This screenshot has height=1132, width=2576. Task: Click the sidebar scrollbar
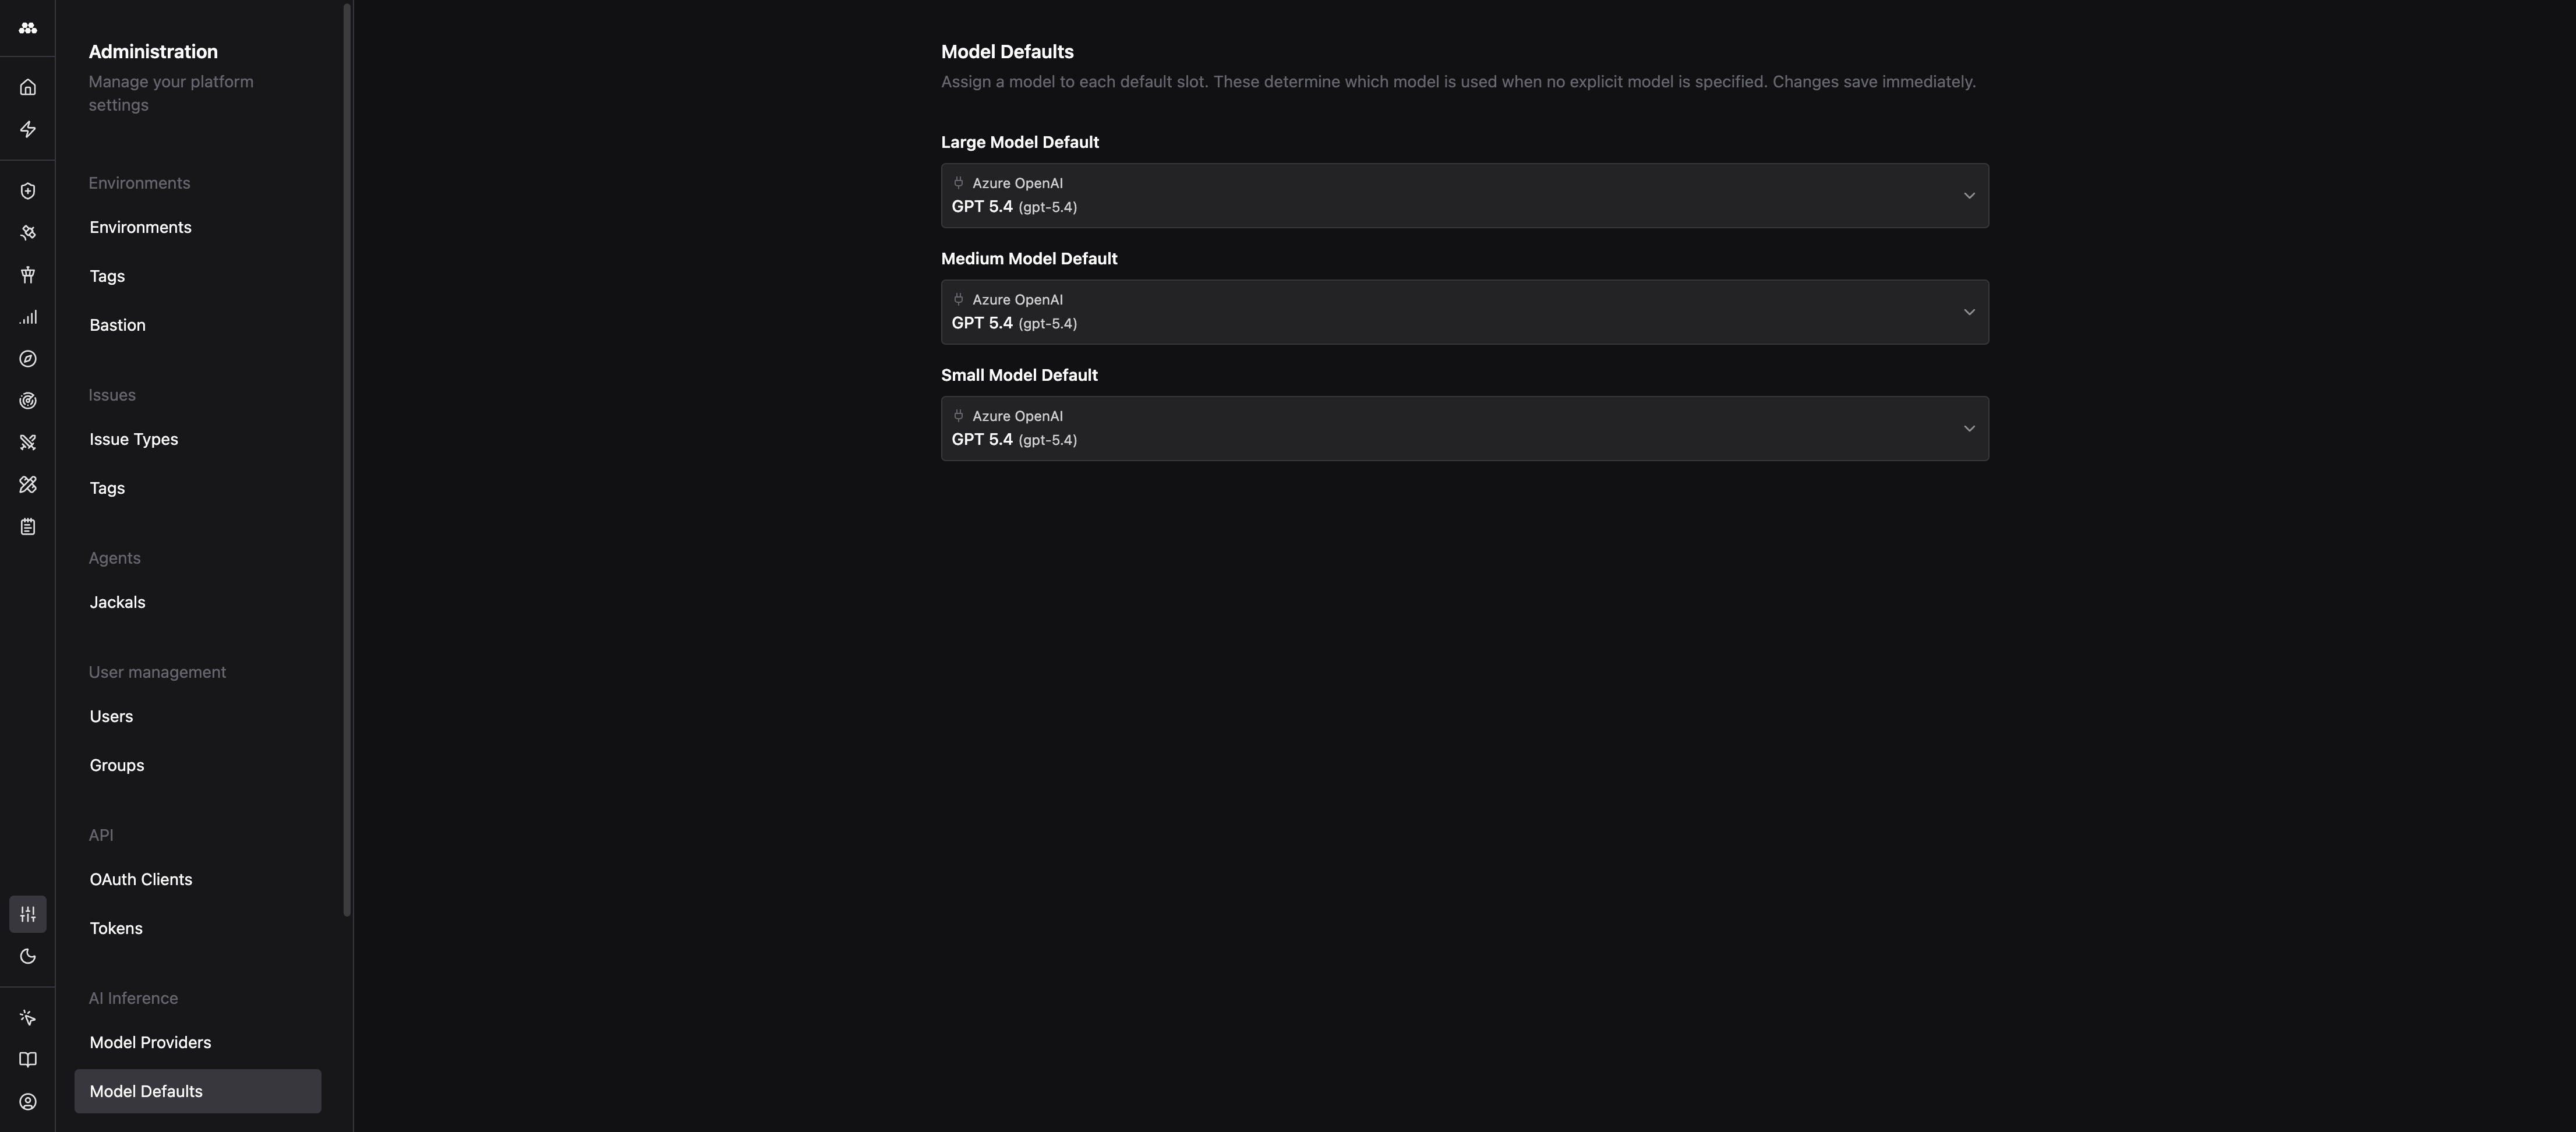click(347, 460)
